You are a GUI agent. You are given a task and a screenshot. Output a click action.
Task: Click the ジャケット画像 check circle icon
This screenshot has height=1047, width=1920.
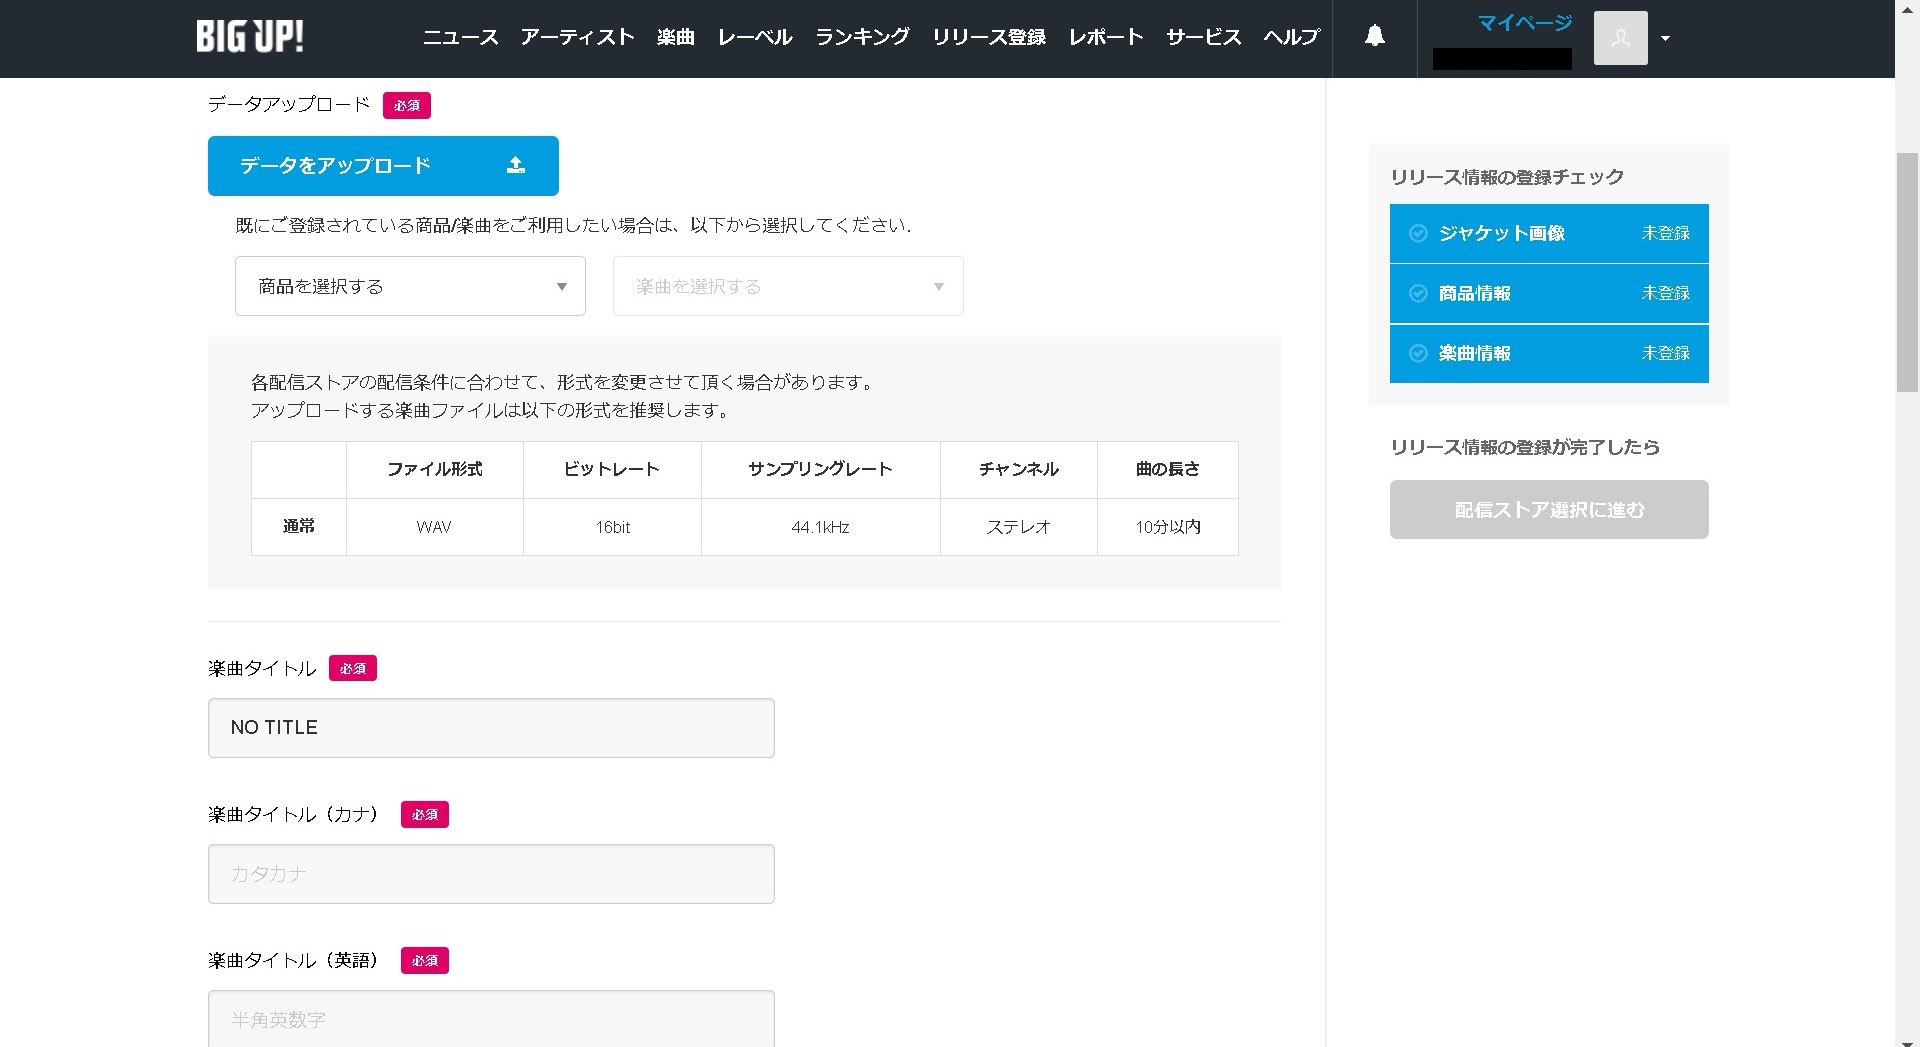pyautogui.click(x=1418, y=233)
